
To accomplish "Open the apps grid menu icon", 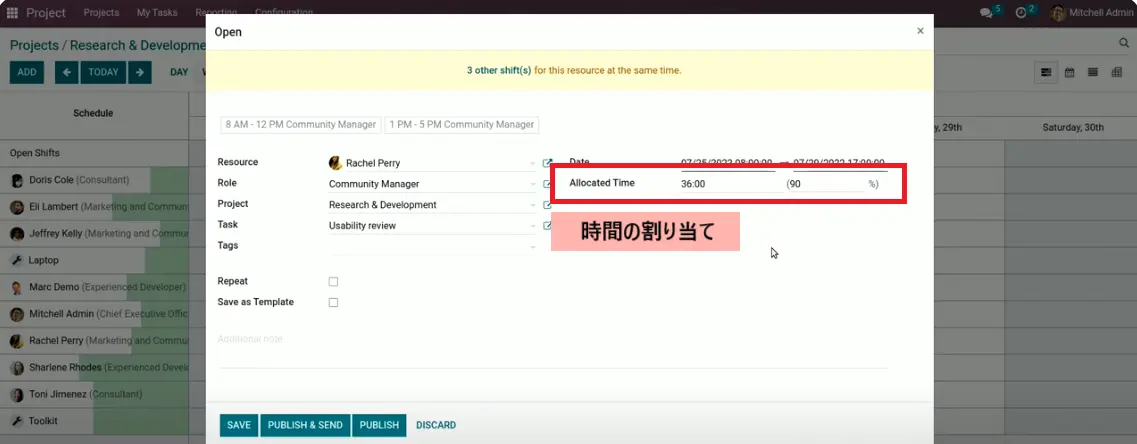I will point(12,12).
